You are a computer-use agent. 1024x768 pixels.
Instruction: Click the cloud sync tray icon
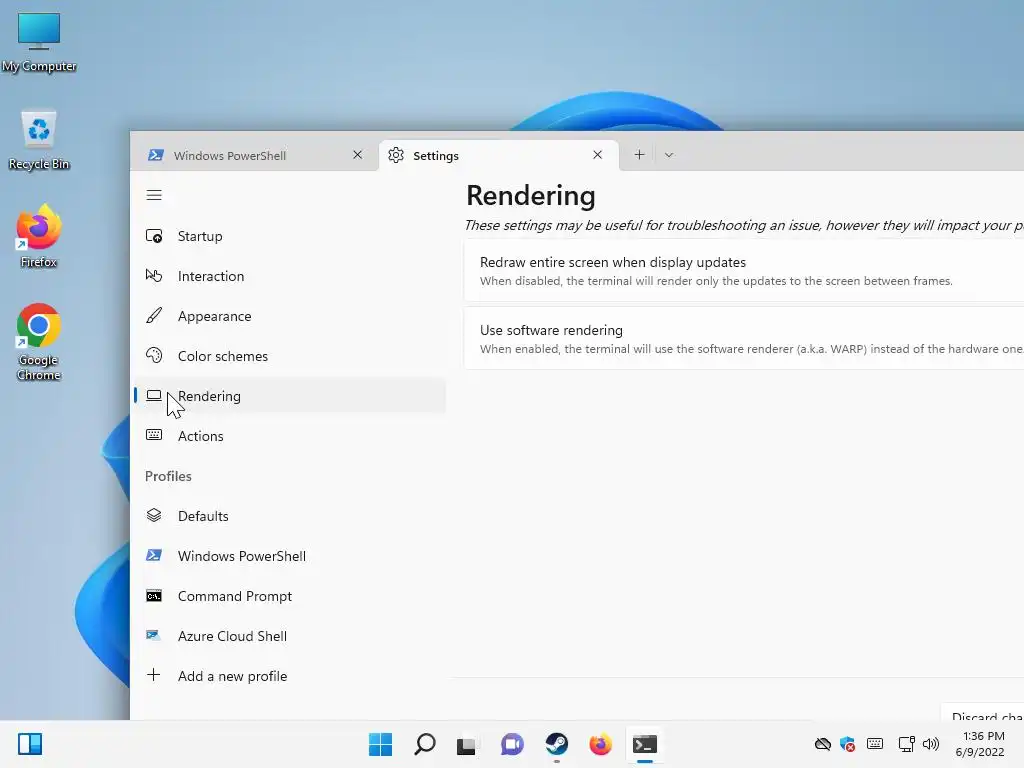click(823, 744)
